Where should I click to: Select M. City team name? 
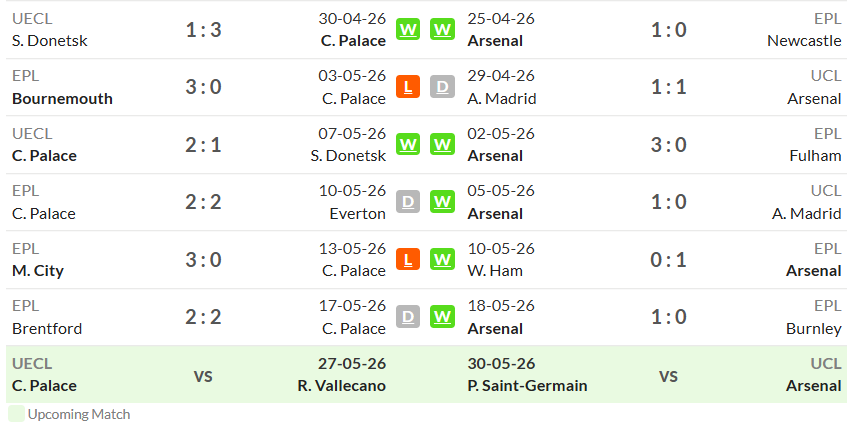[38, 271]
